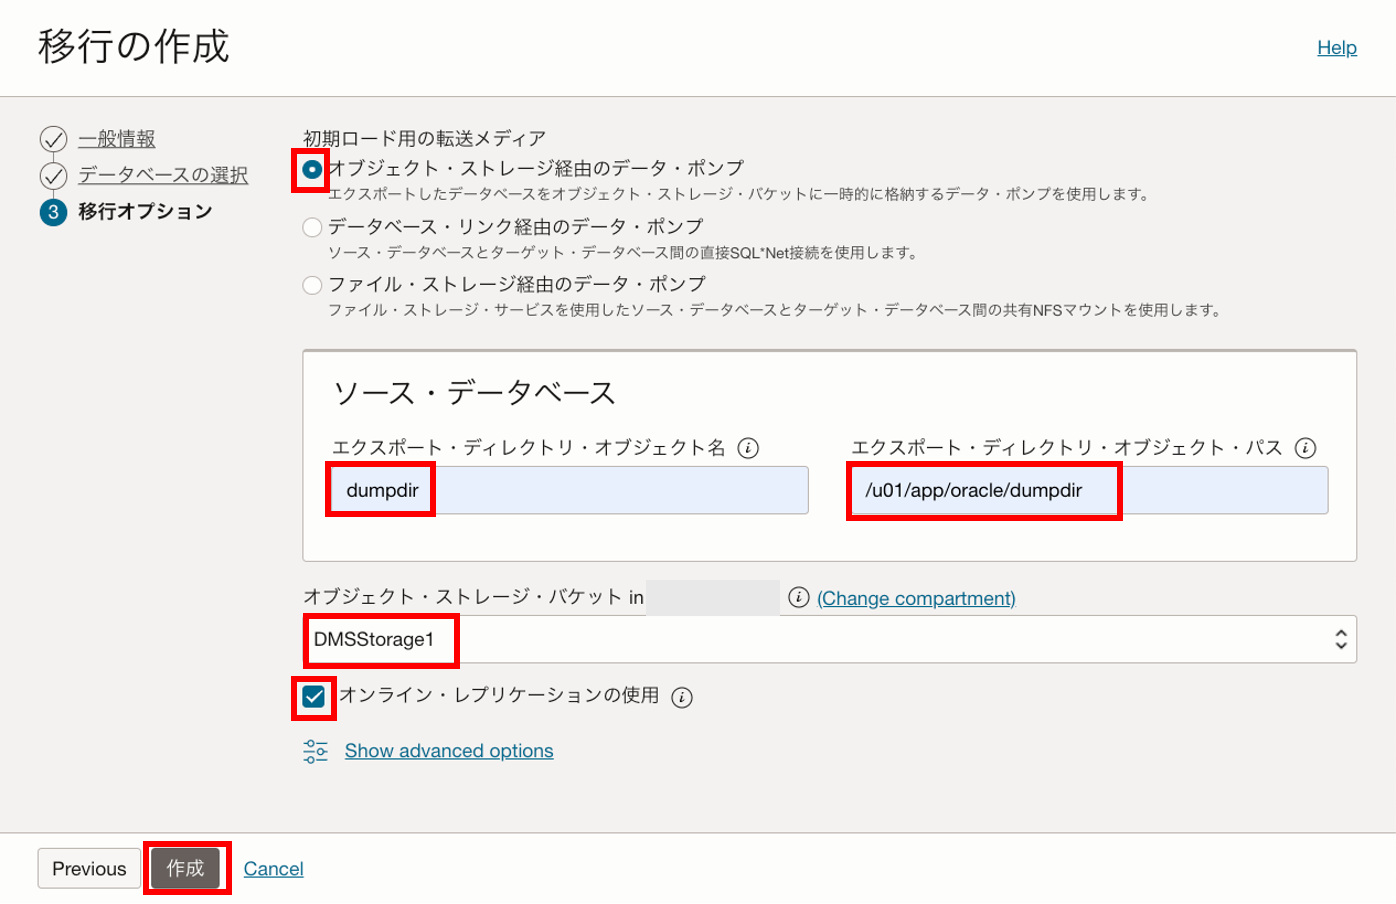Click the dumpdir input field
Viewport: 1396px width, 904px height.
click(550, 490)
